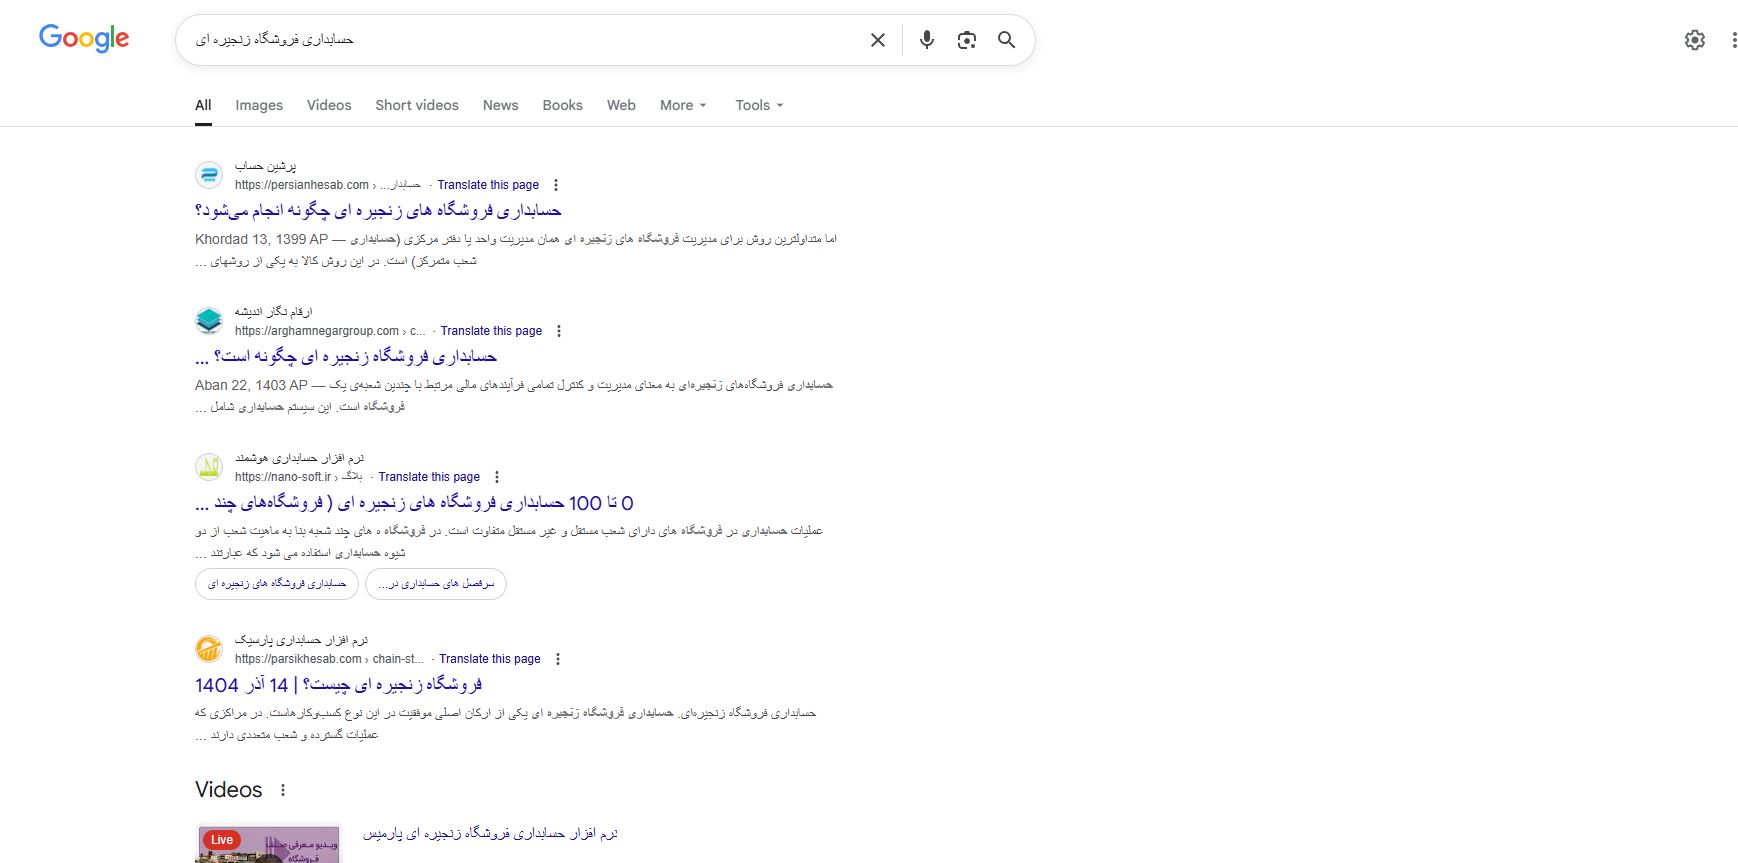Open the persianhesab.com result title

click(x=378, y=211)
